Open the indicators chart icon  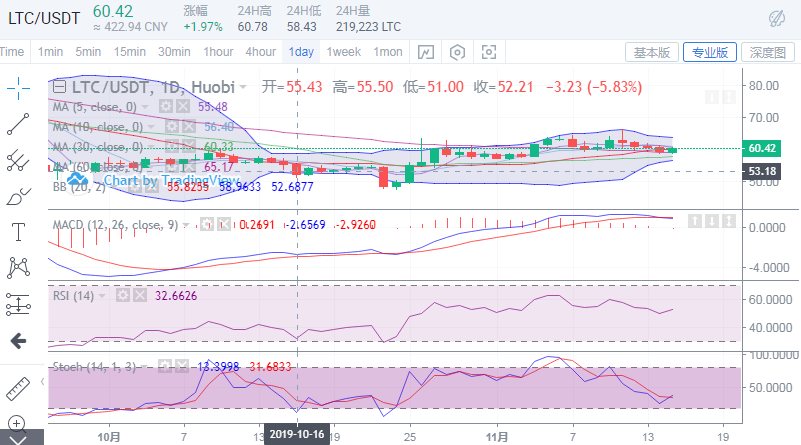(426, 52)
